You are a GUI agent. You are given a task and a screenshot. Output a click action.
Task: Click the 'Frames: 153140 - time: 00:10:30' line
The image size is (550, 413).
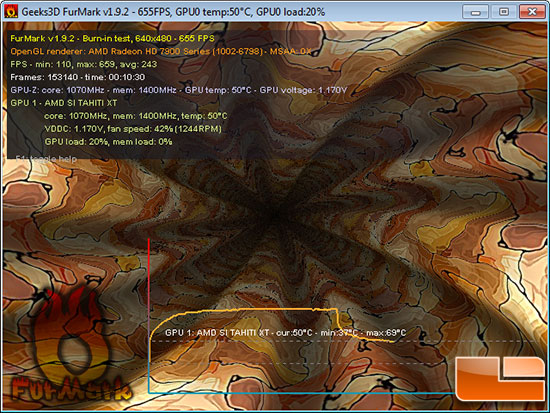tap(78, 77)
